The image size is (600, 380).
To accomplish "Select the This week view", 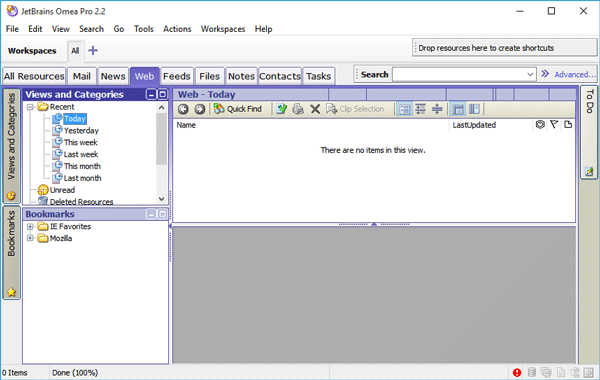I will click(x=80, y=143).
